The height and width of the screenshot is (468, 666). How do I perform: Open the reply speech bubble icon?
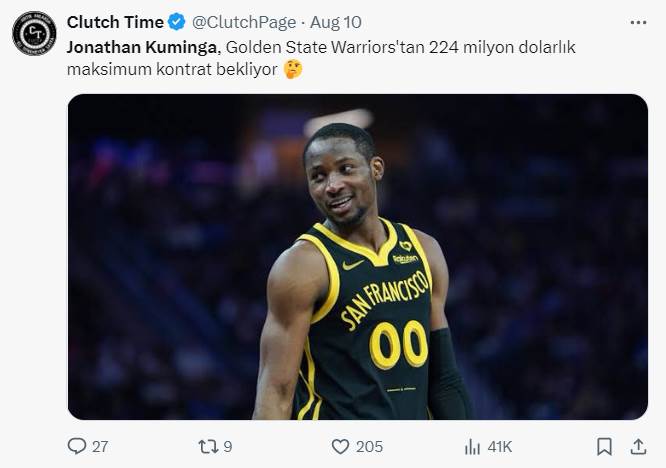77,446
